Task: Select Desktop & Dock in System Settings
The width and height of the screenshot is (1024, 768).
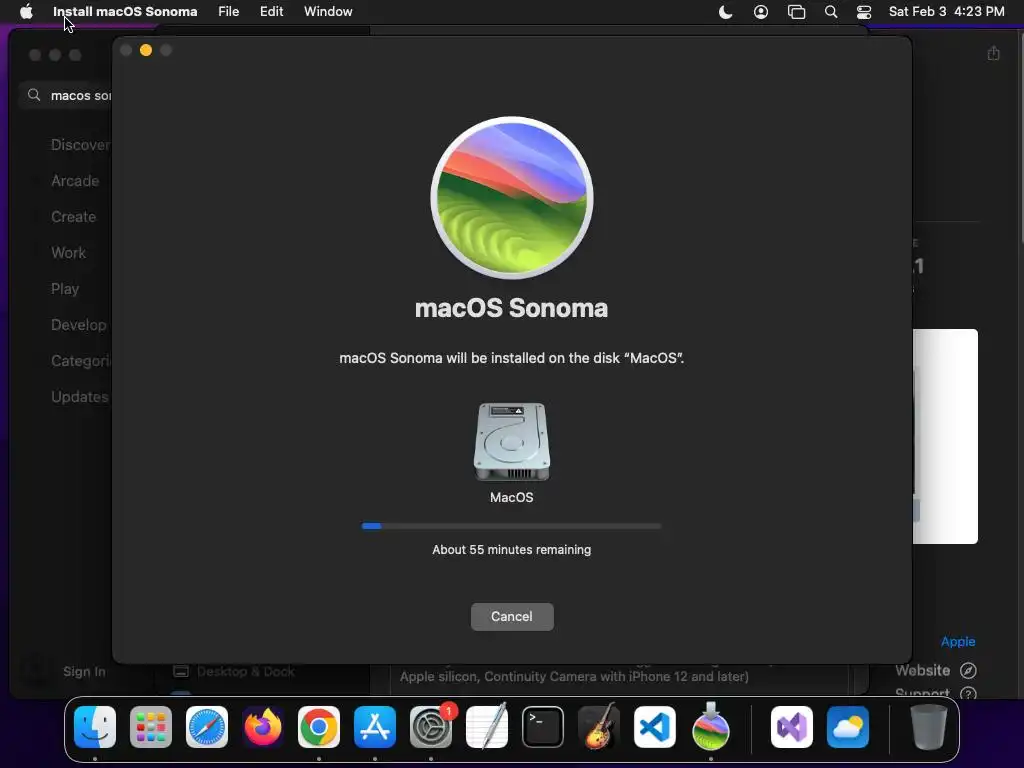Action: 234,671
